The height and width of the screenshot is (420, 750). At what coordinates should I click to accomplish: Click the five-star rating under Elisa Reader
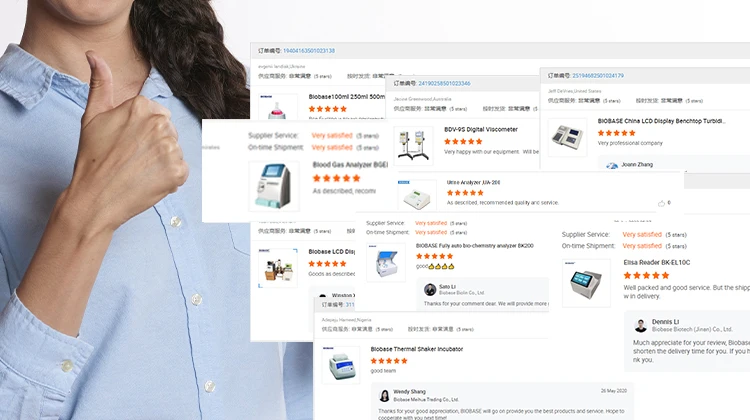click(x=646, y=276)
